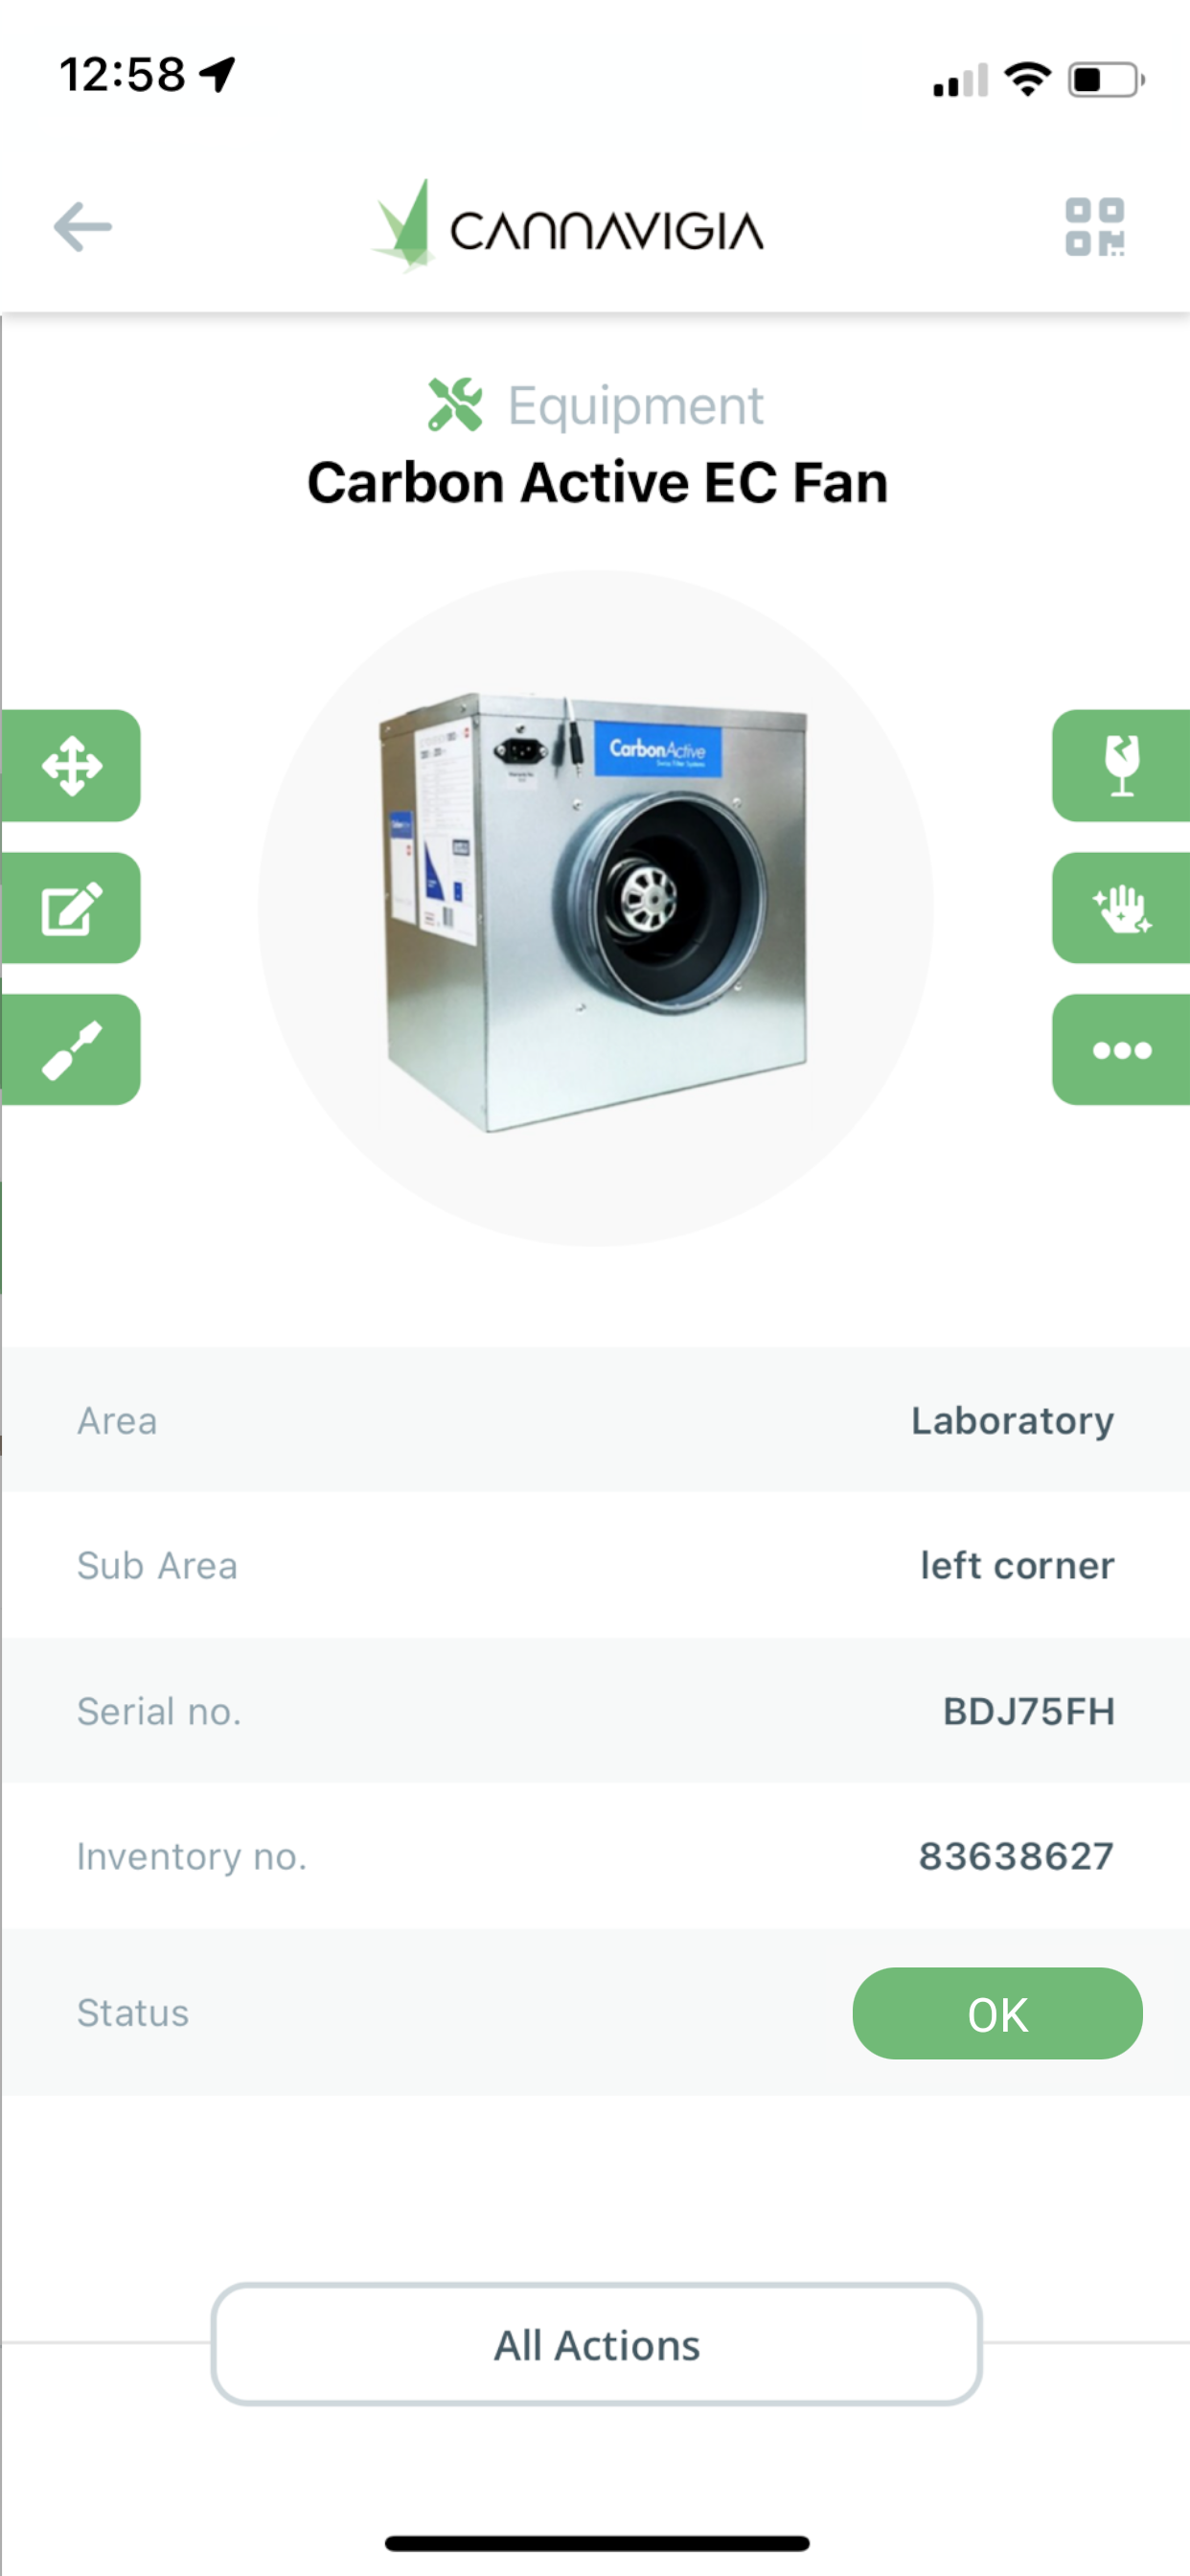Select the Sub Area left corner row
The width and height of the screenshot is (1190, 2576).
[x=595, y=1565]
